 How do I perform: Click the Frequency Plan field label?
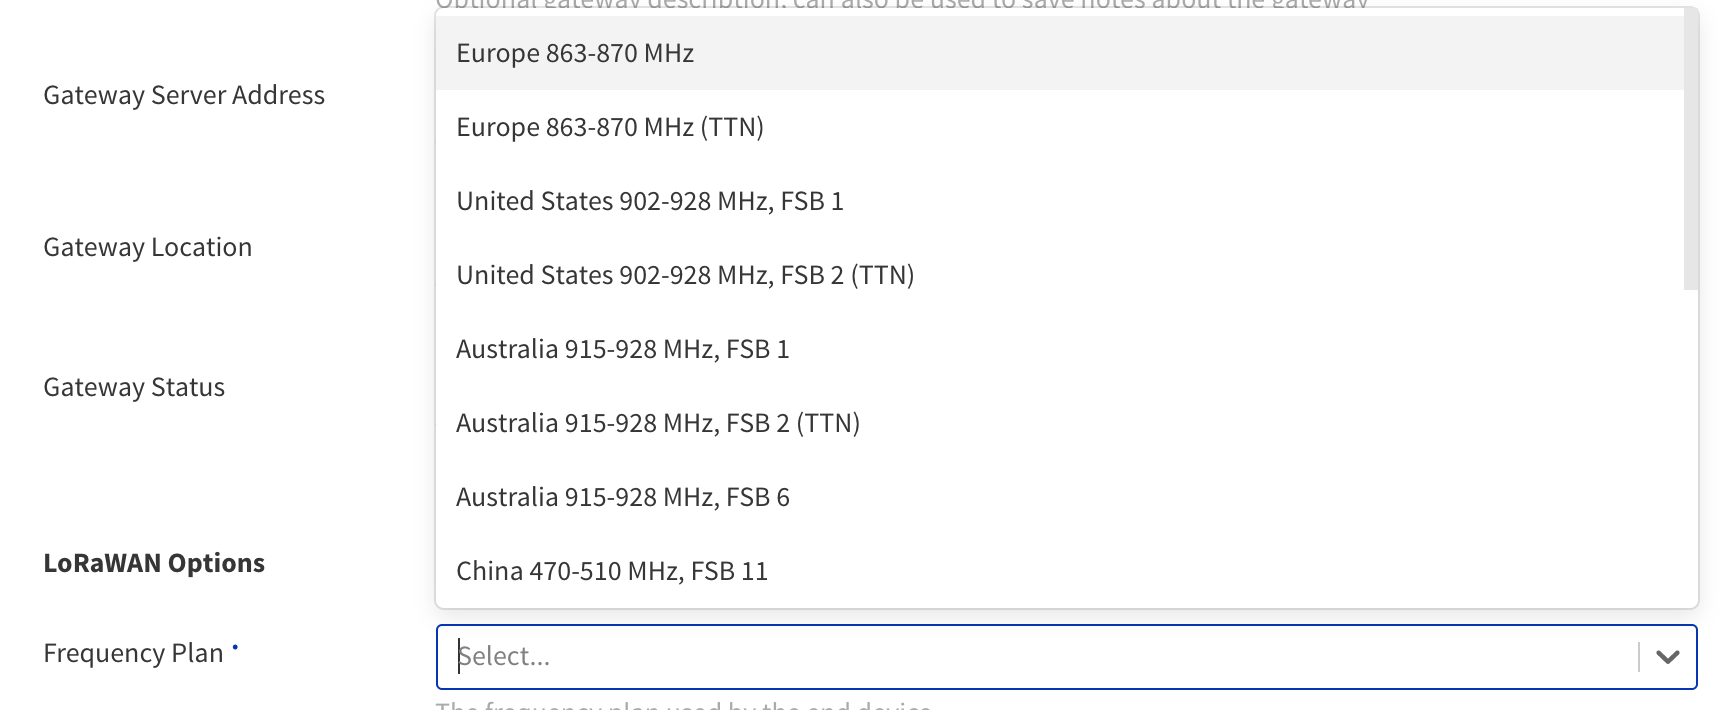point(133,652)
